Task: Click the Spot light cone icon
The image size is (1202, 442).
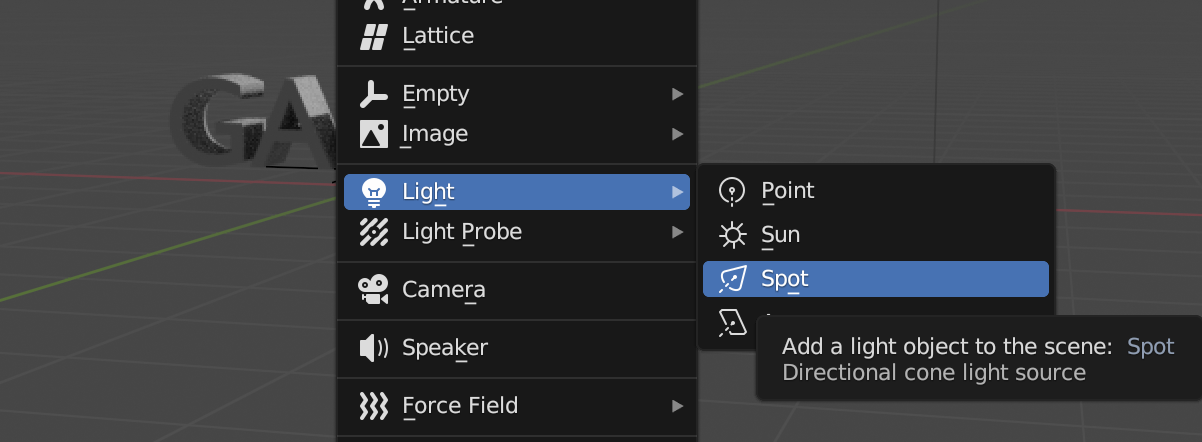Action: pos(733,279)
